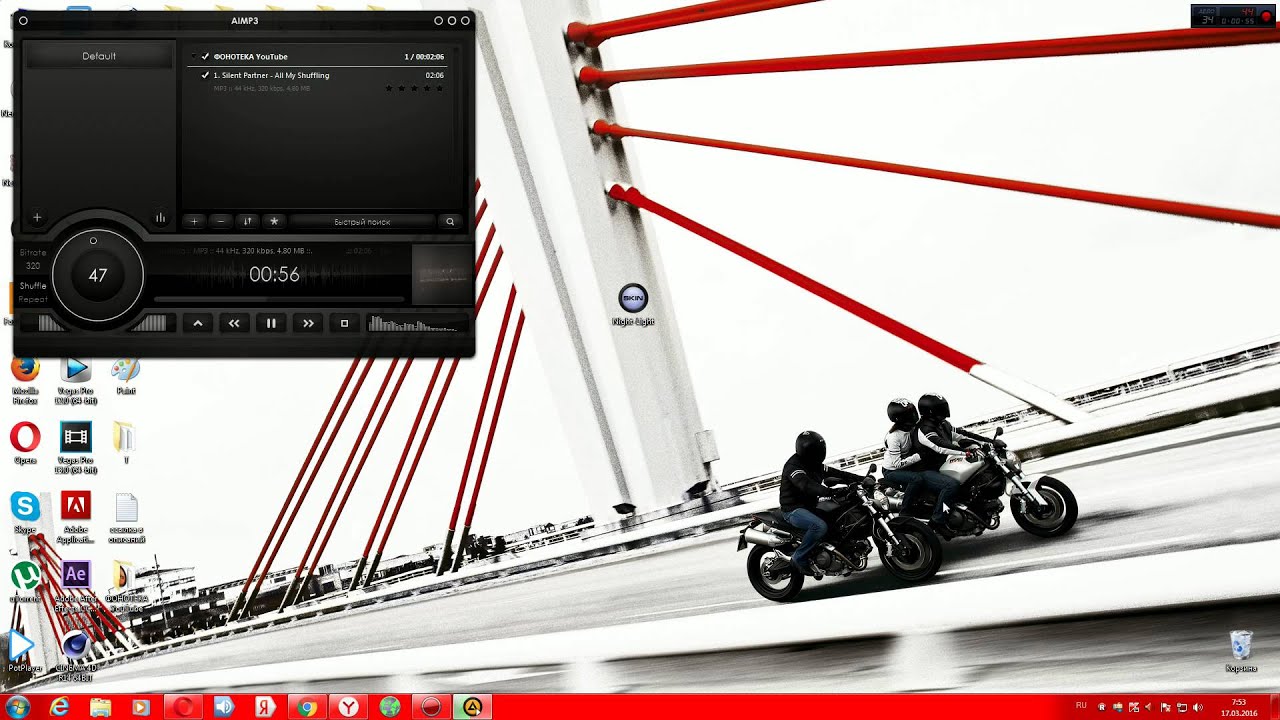1280x720 pixels.
Task: Open the Windows Start menu
Action: [x=17, y=707]
